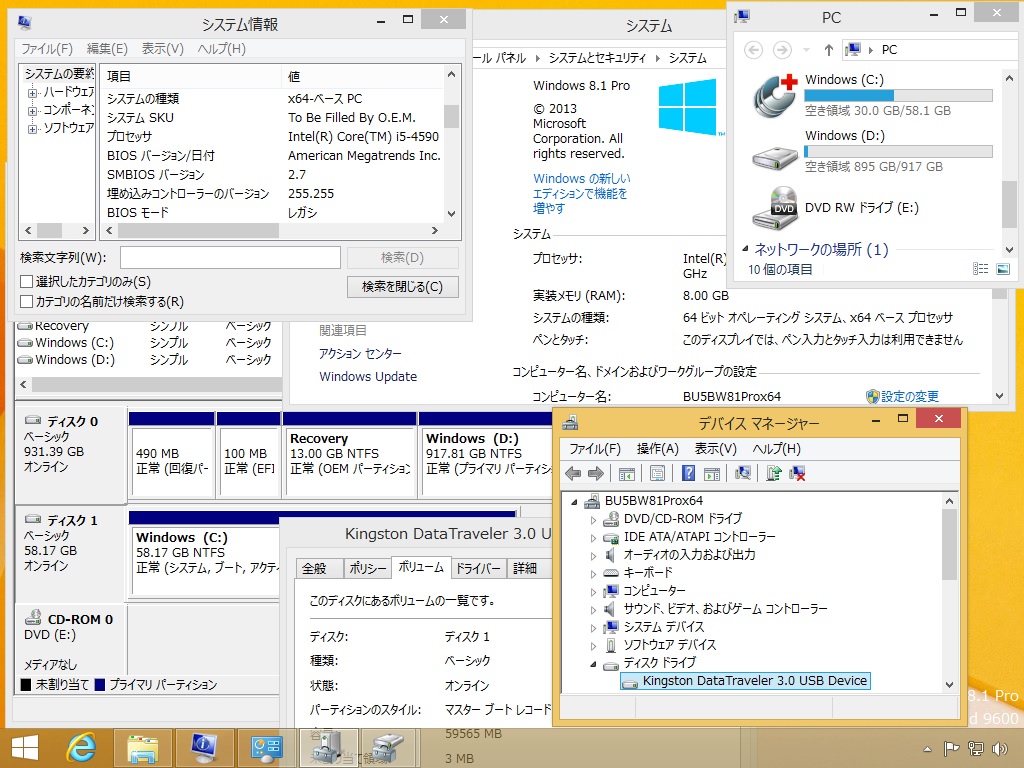Click システムとセキュリティ in the breadcrumb

pyautogui.click(x=597, y=58)
